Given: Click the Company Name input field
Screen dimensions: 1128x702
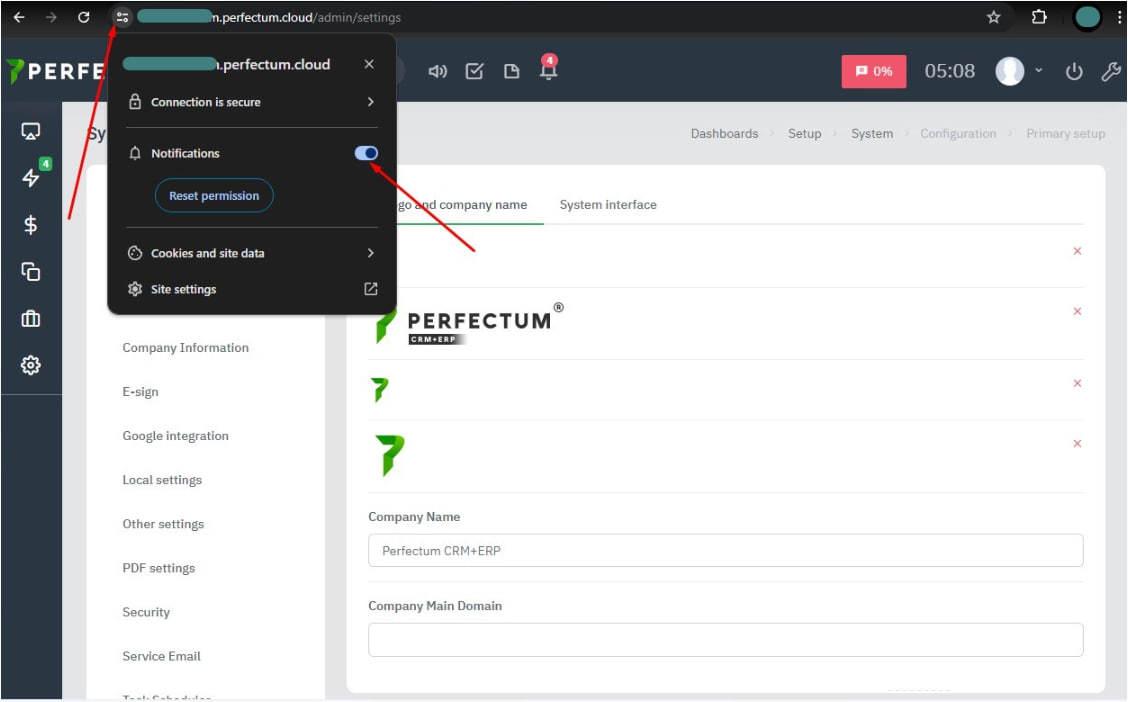Looking at the screenshot, I should pyautogui.click(x=725, y=550).
